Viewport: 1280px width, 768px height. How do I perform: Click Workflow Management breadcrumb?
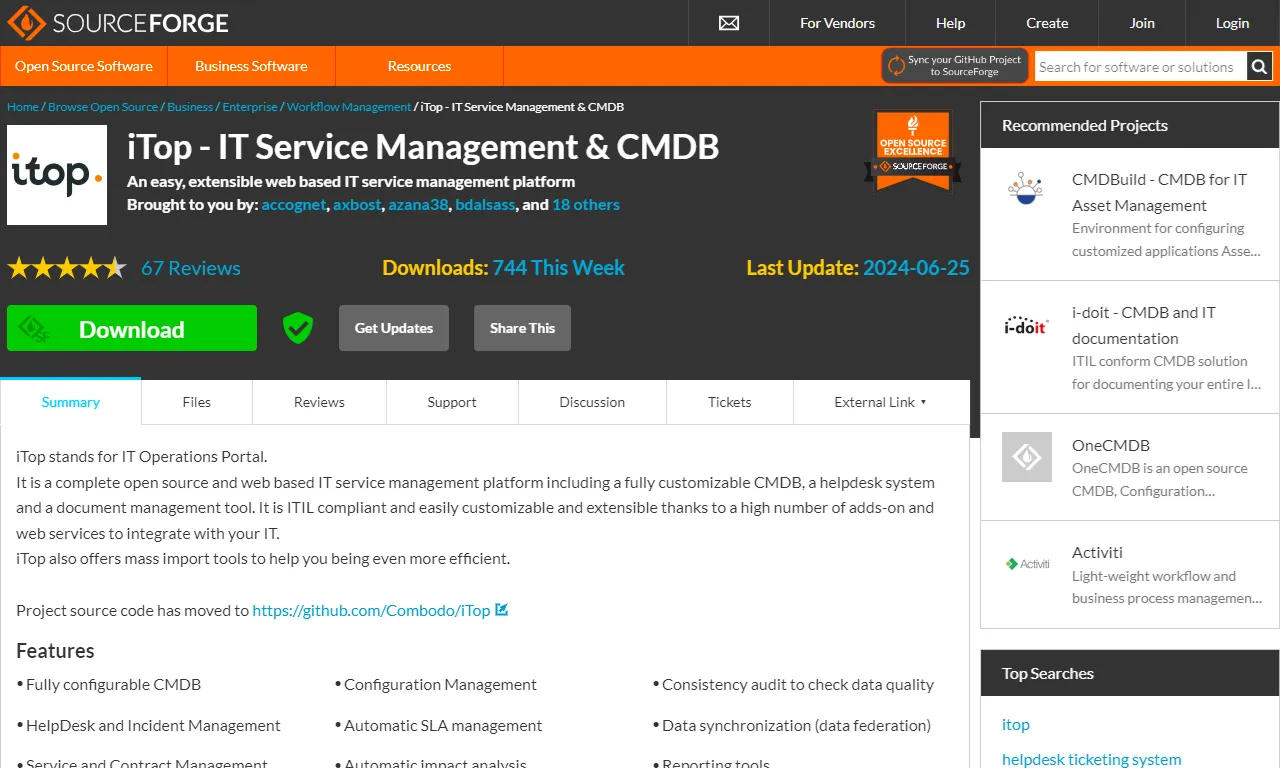[x=349, y=107]
